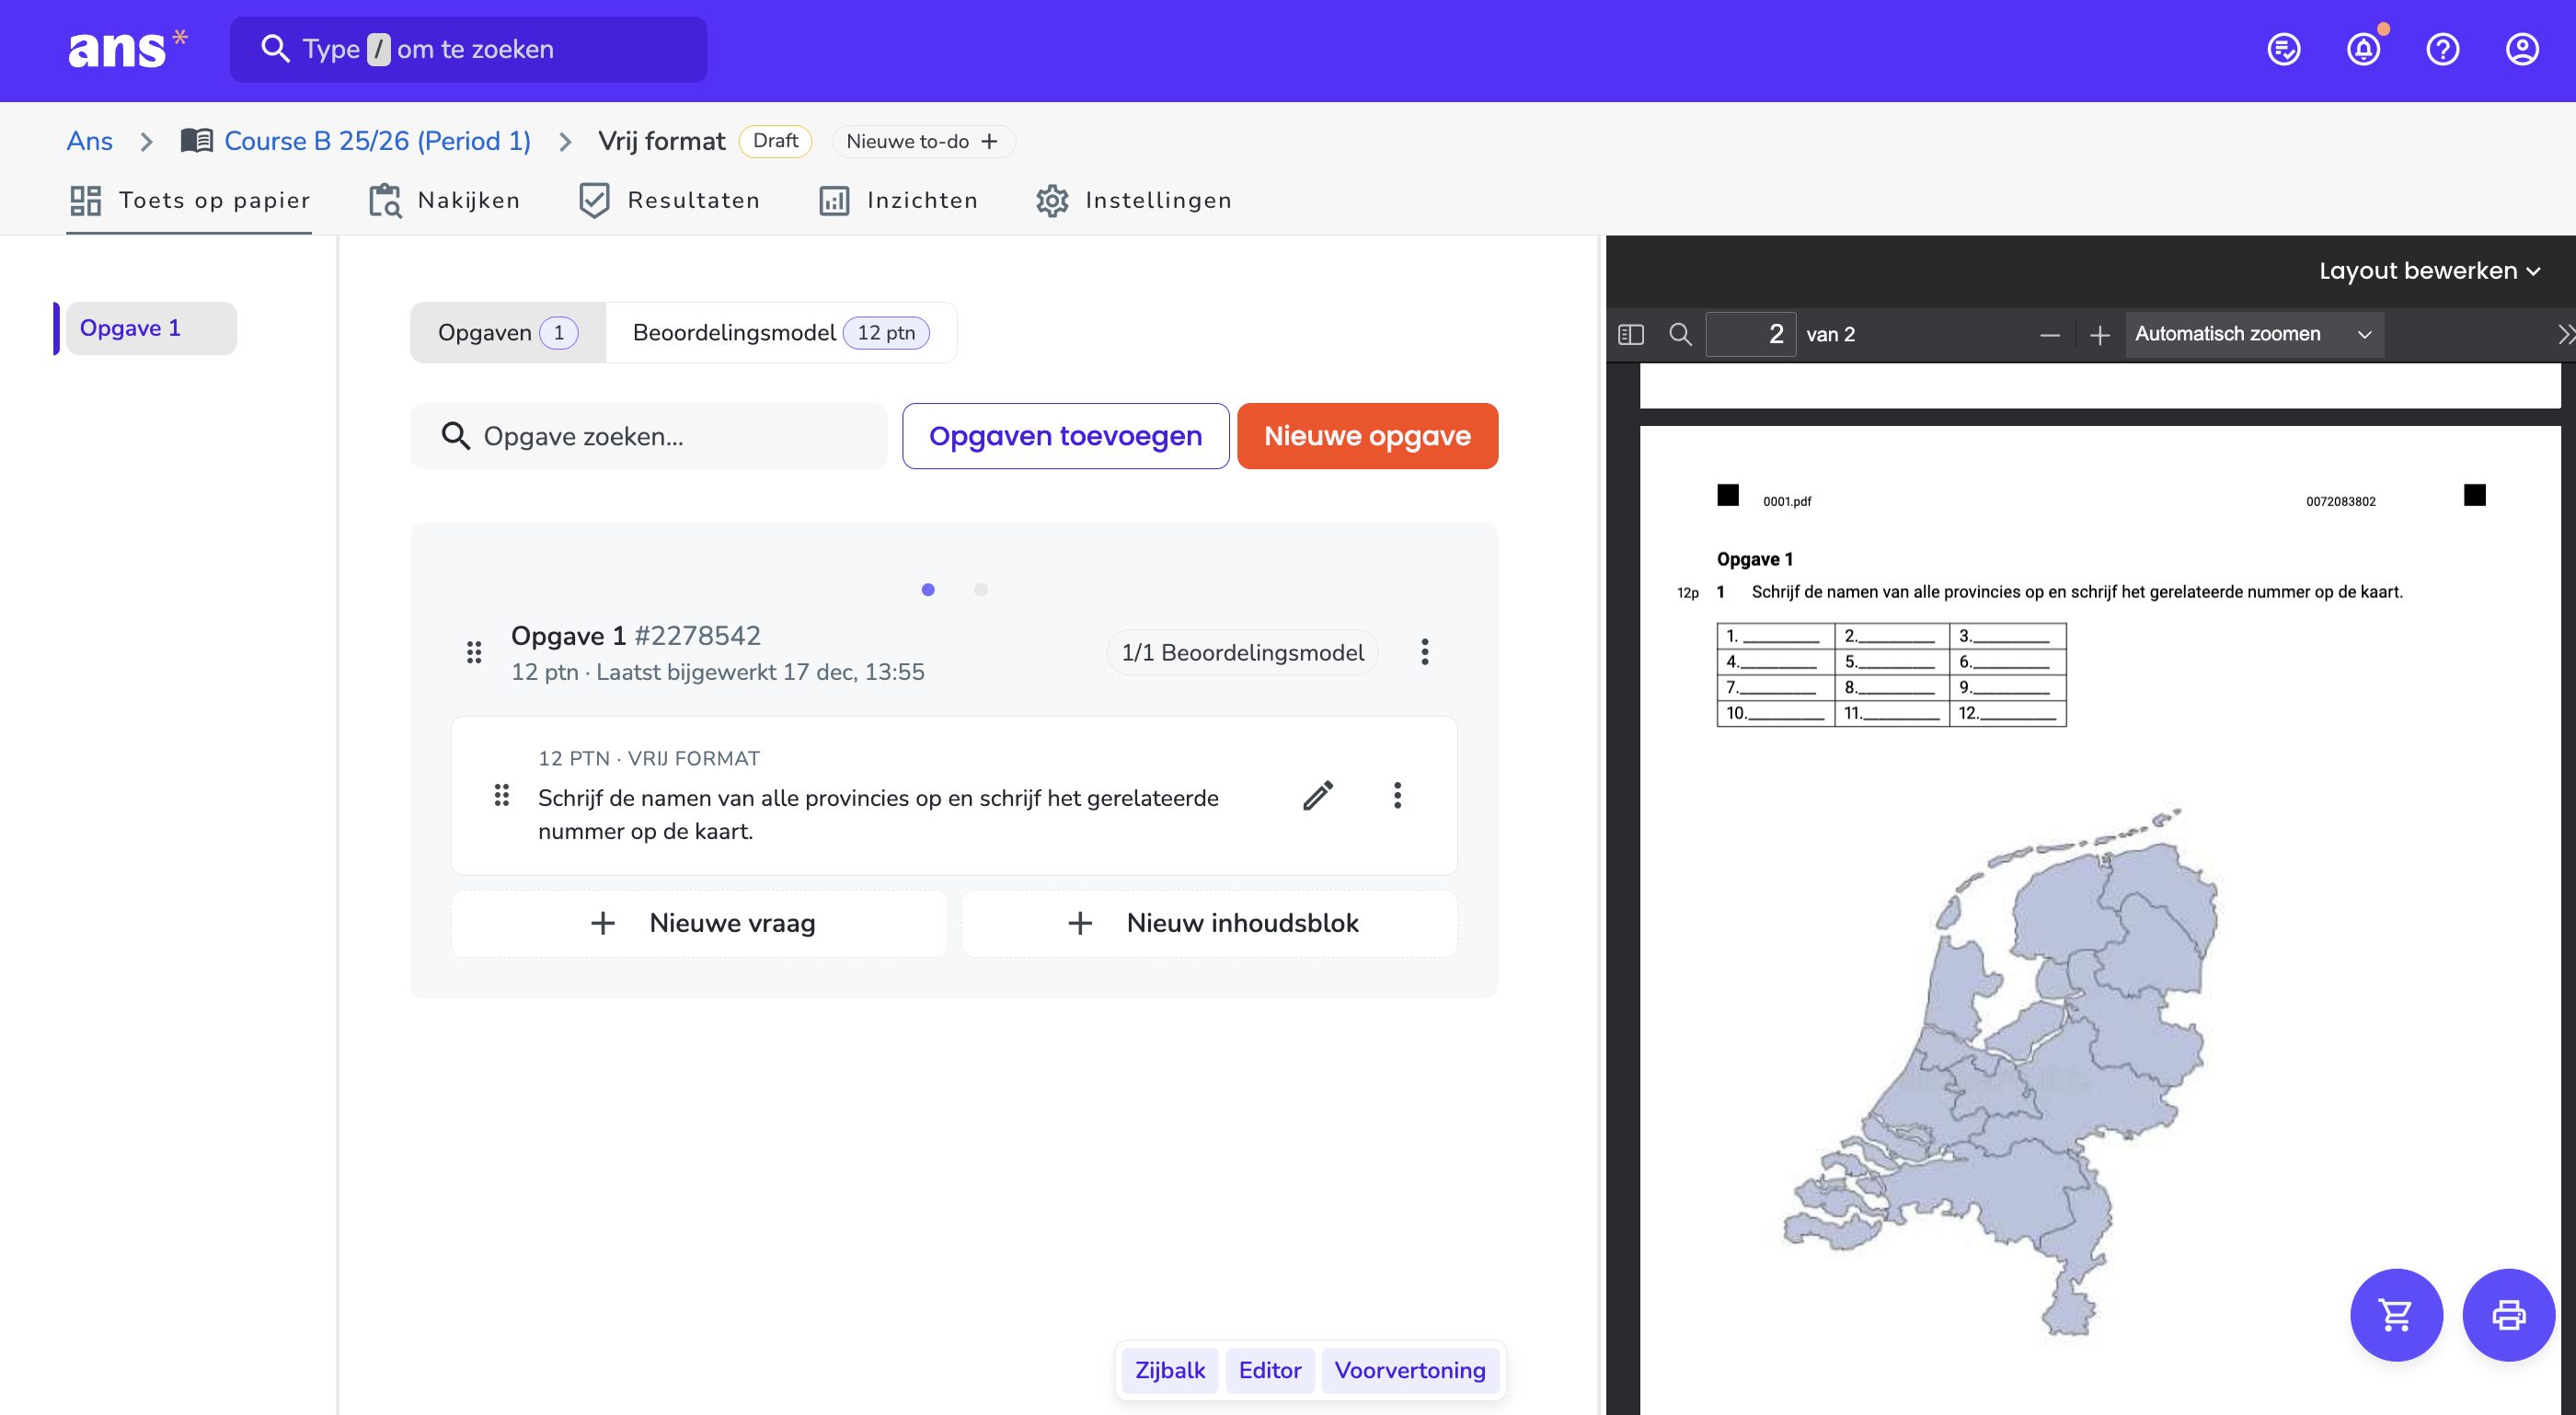Click the plus icon on Nieuwe to-do
The height and width of the screenshot is (1415, 2576).
(x=989, y=141)
